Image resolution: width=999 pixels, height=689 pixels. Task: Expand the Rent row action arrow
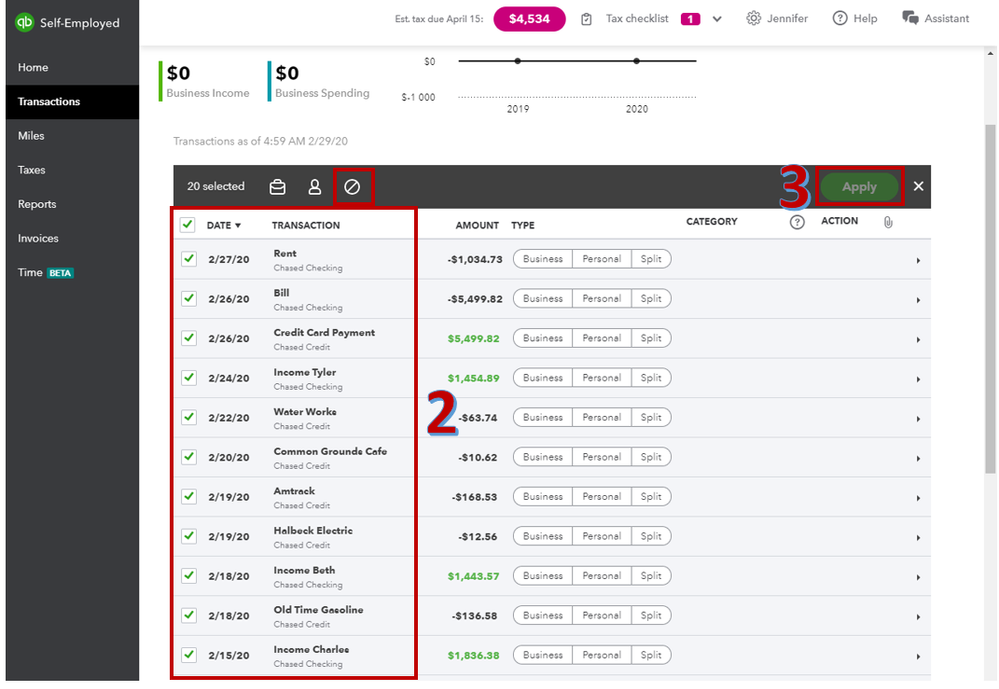[918, 261]
